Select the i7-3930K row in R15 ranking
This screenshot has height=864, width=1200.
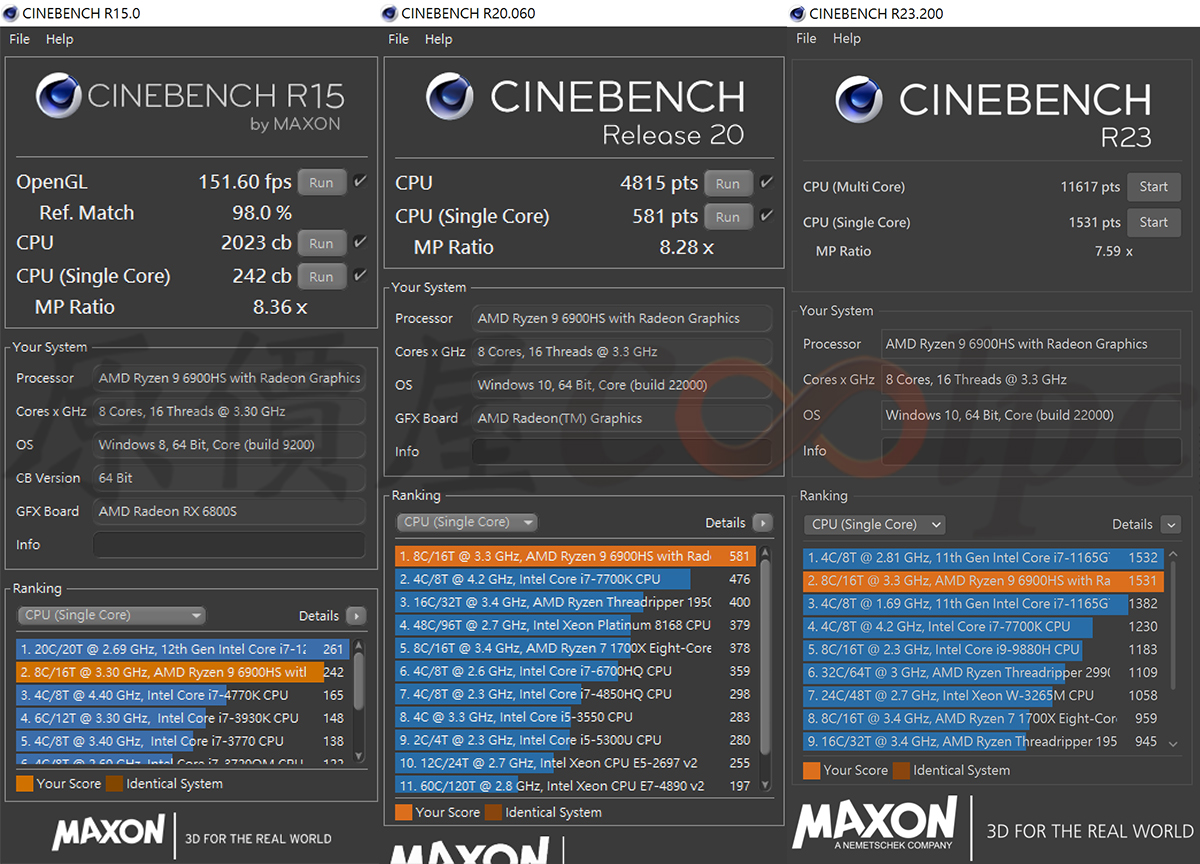(182, 718)
